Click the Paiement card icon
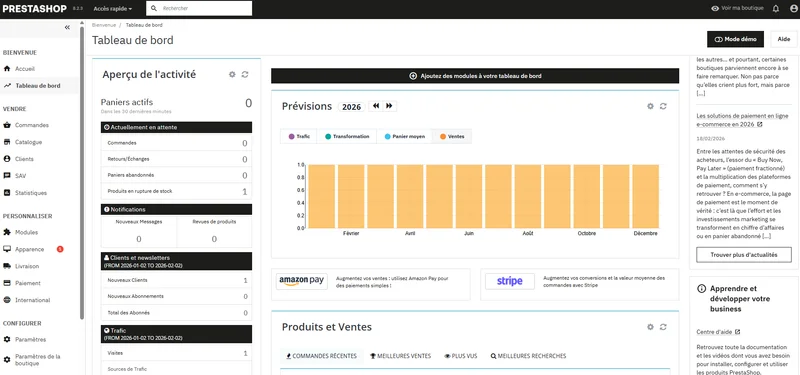Screen dimensions: 800x375 click(7, 283)
